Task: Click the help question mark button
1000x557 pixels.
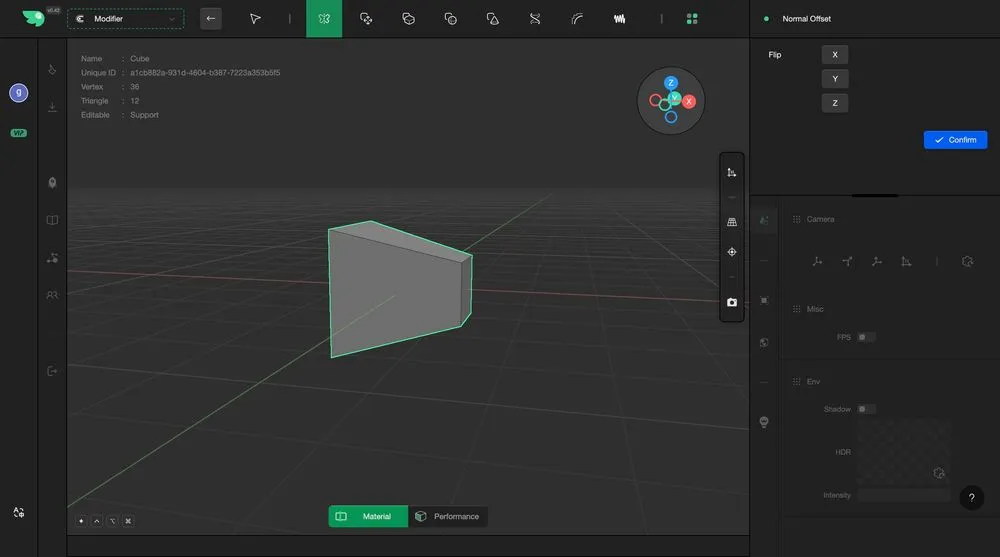Action: (971, 499)
